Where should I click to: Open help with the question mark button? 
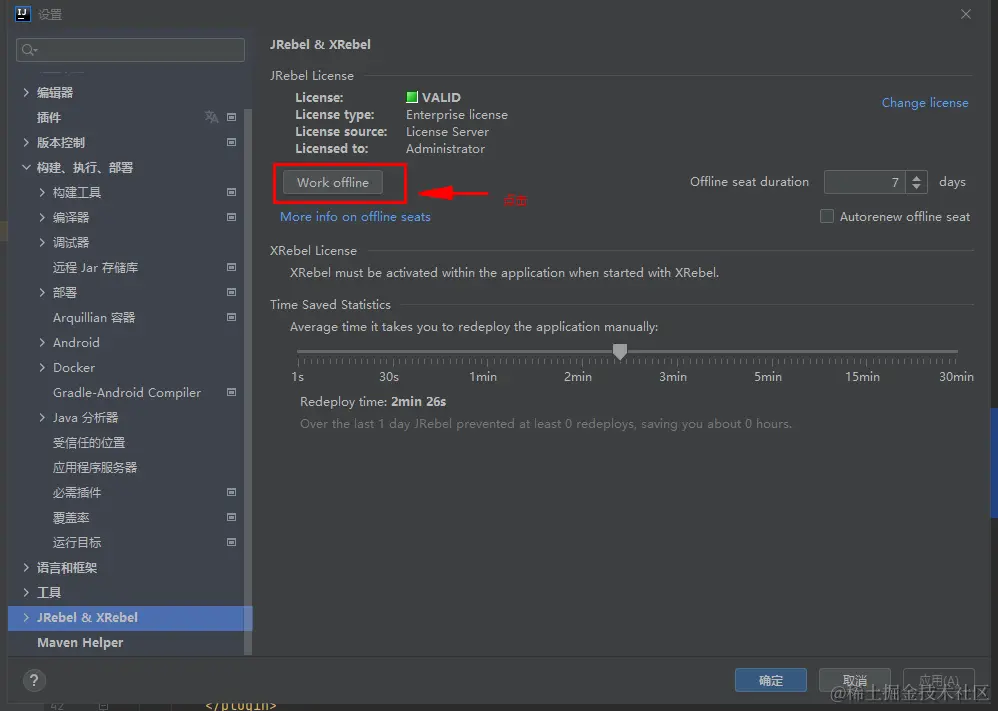(x=34, y=680)
